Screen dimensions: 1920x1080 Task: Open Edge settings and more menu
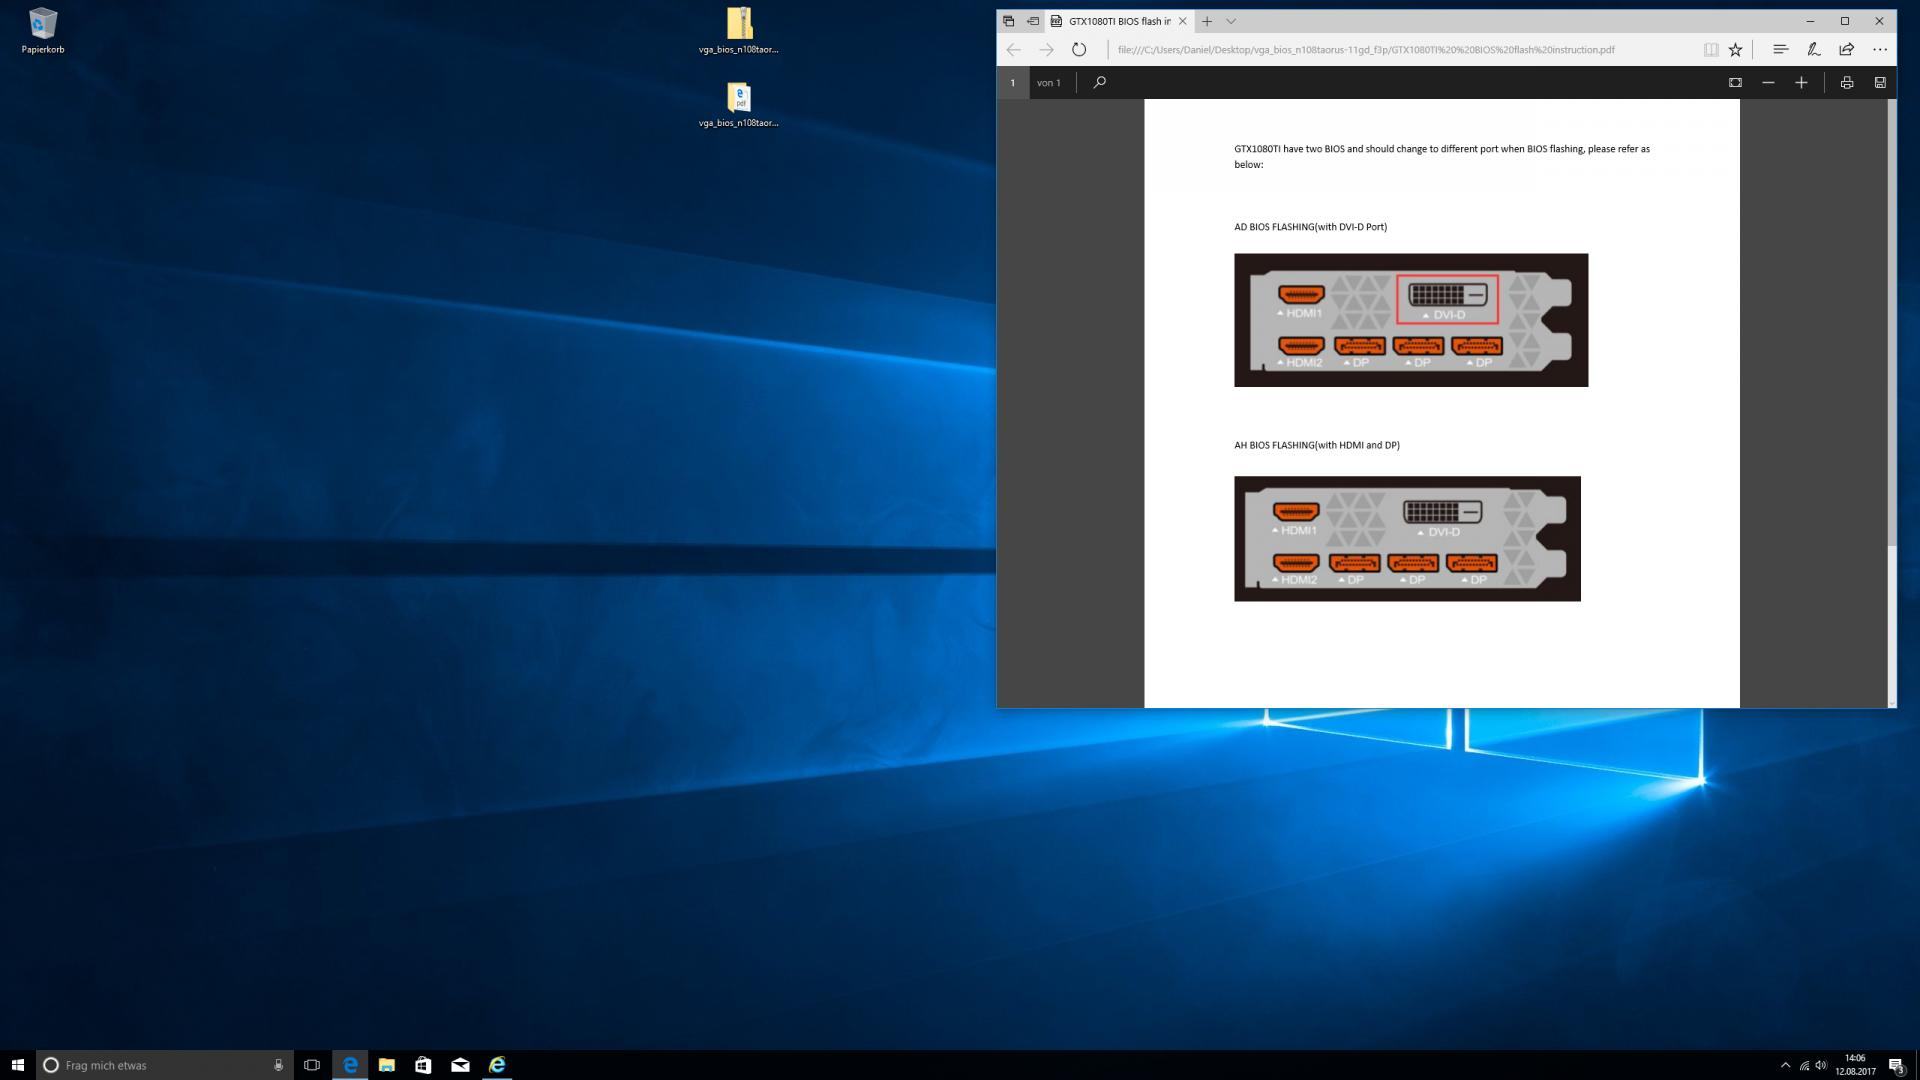[x=1880, y=49]
